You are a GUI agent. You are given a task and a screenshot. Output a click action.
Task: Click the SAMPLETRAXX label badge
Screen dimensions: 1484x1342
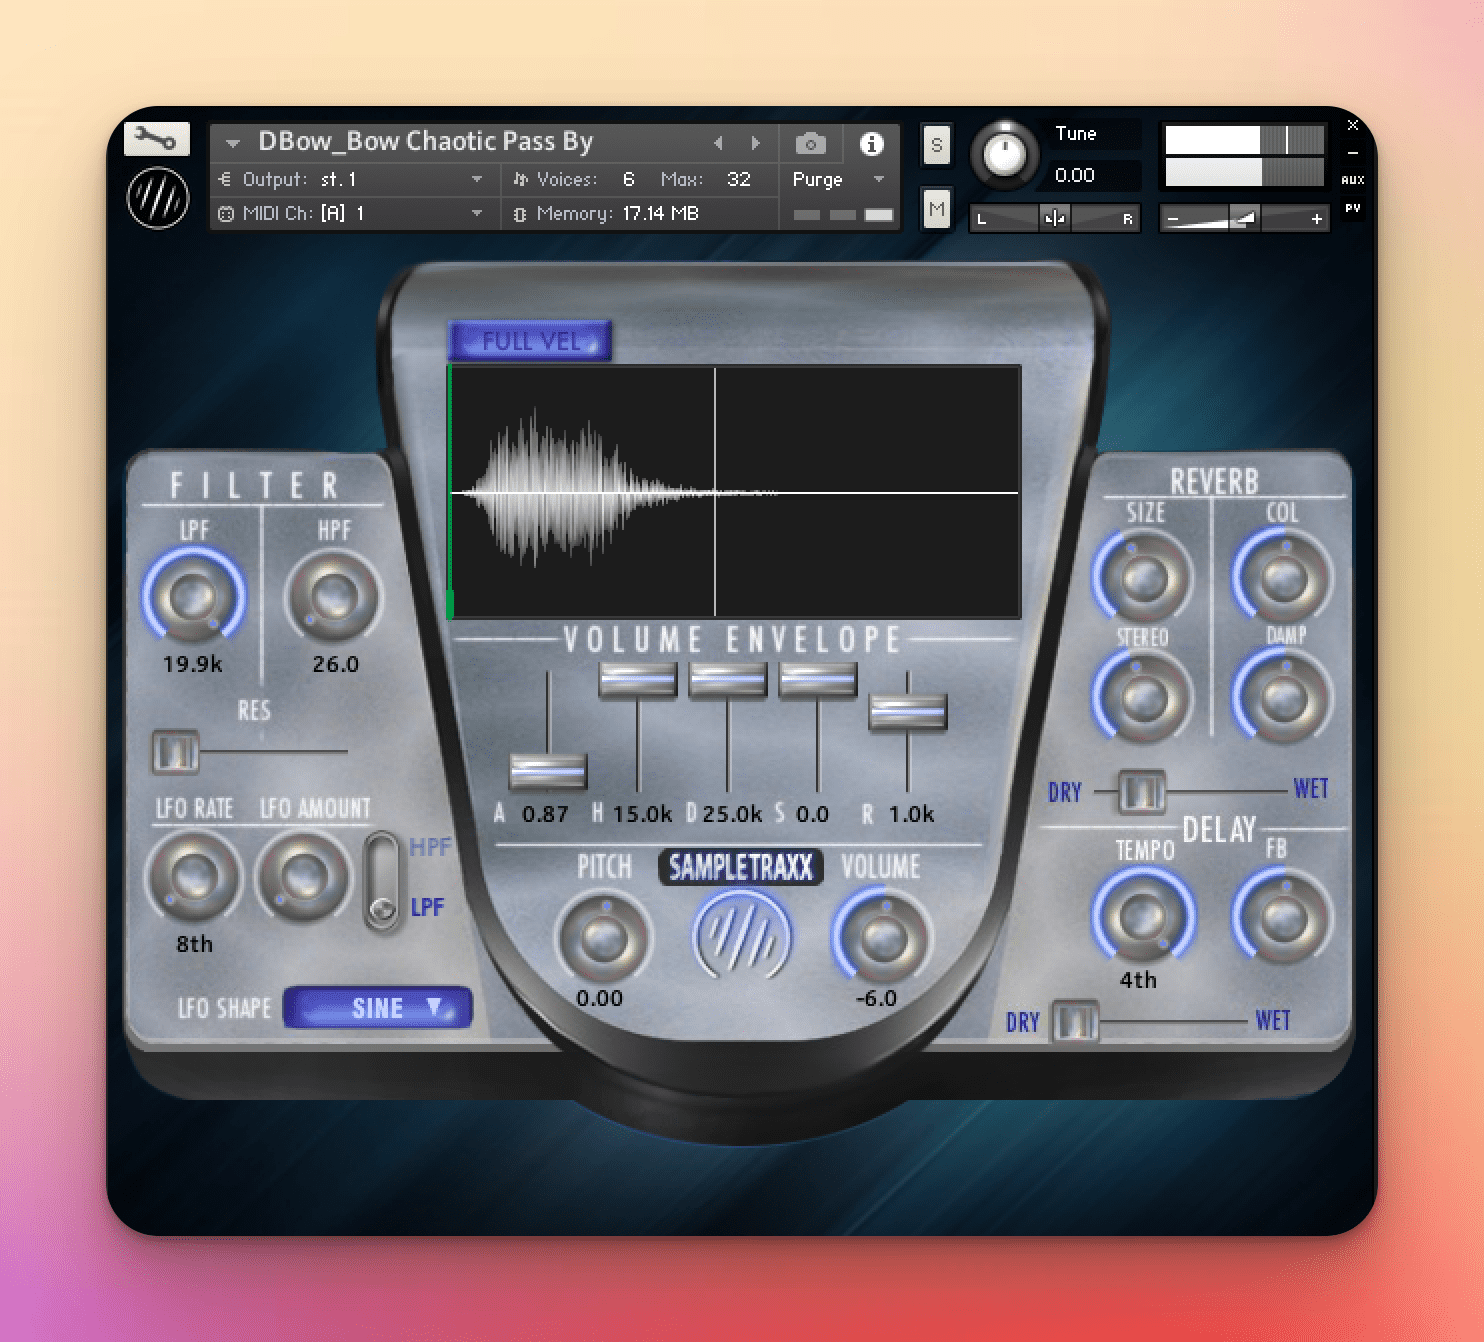[741, 867]
